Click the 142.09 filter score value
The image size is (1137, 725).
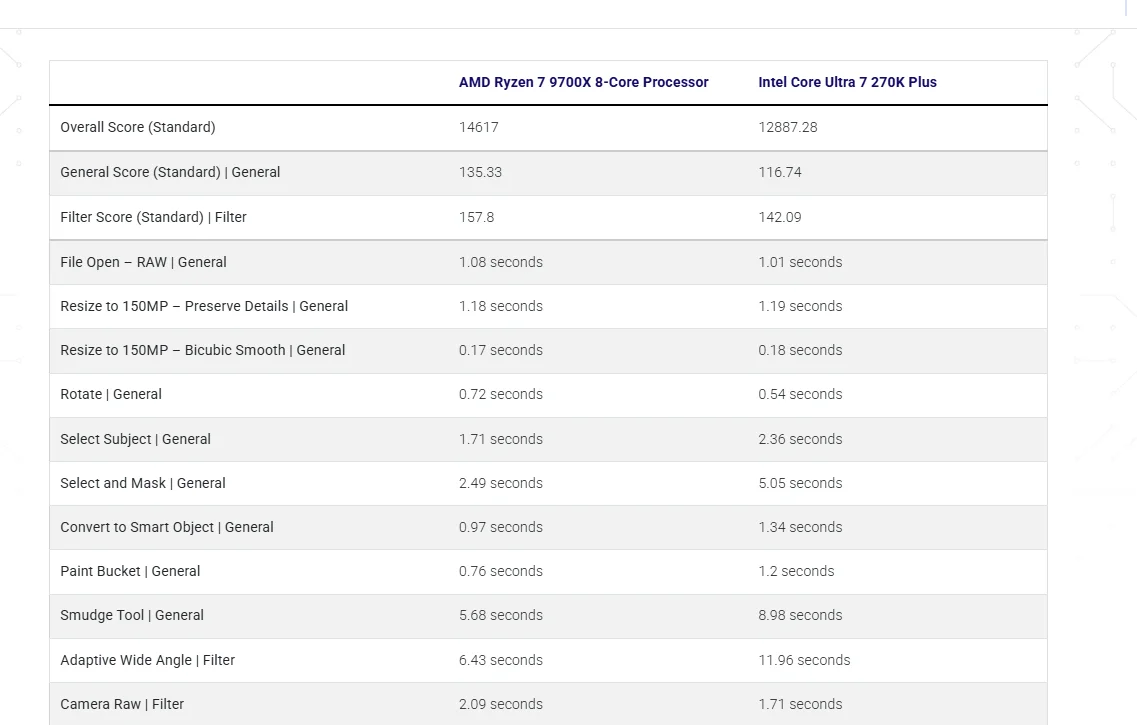780,217
